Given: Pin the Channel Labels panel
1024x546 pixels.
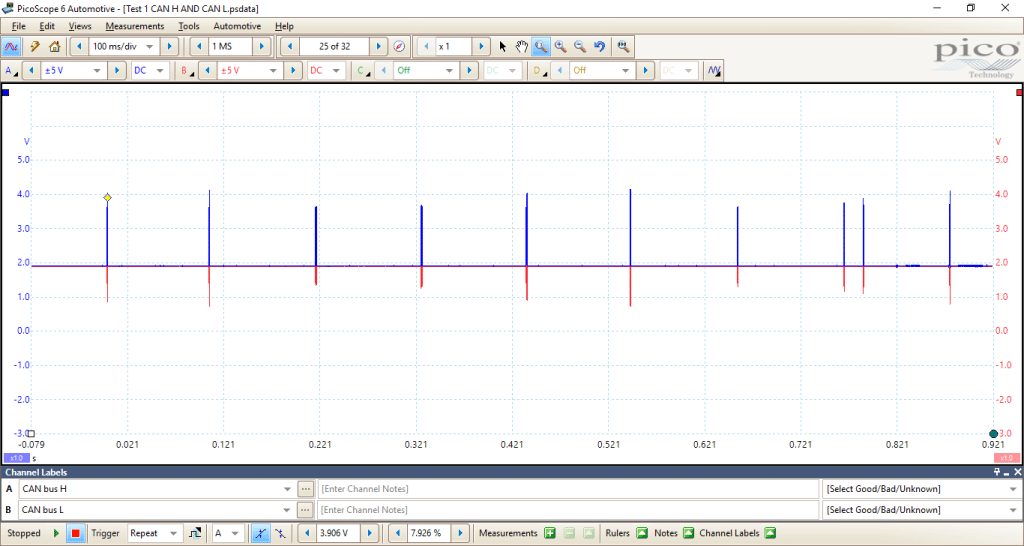Looking at the screenshot, I should point(997,472).
